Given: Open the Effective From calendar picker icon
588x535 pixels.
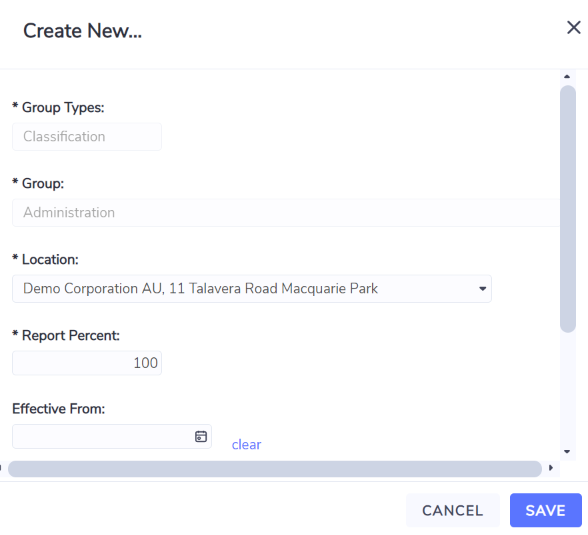Looking at the screenshot, I should [x=201, y=436].
